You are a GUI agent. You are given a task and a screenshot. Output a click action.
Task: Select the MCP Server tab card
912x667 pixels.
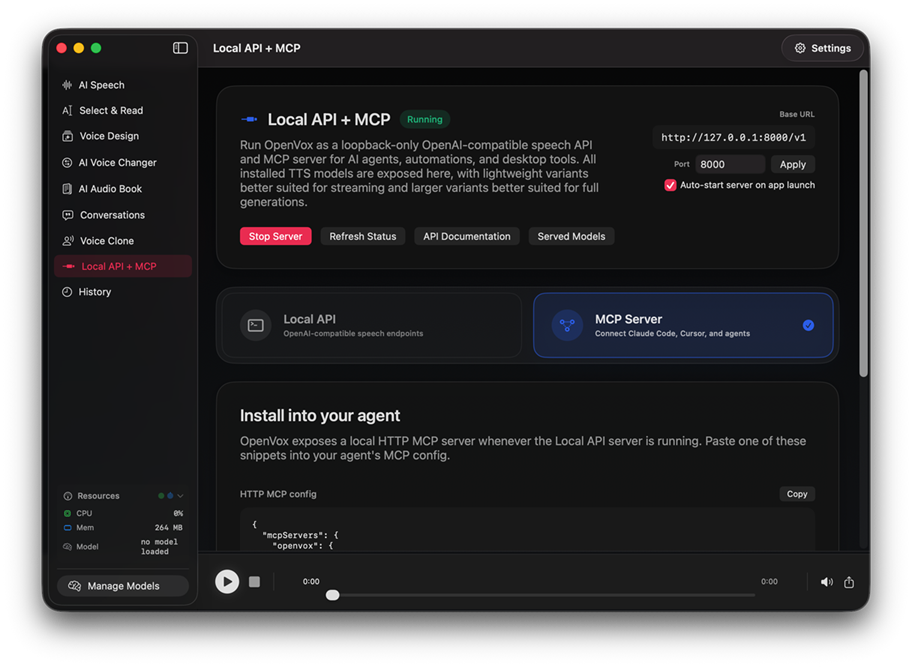coord(683,326)
